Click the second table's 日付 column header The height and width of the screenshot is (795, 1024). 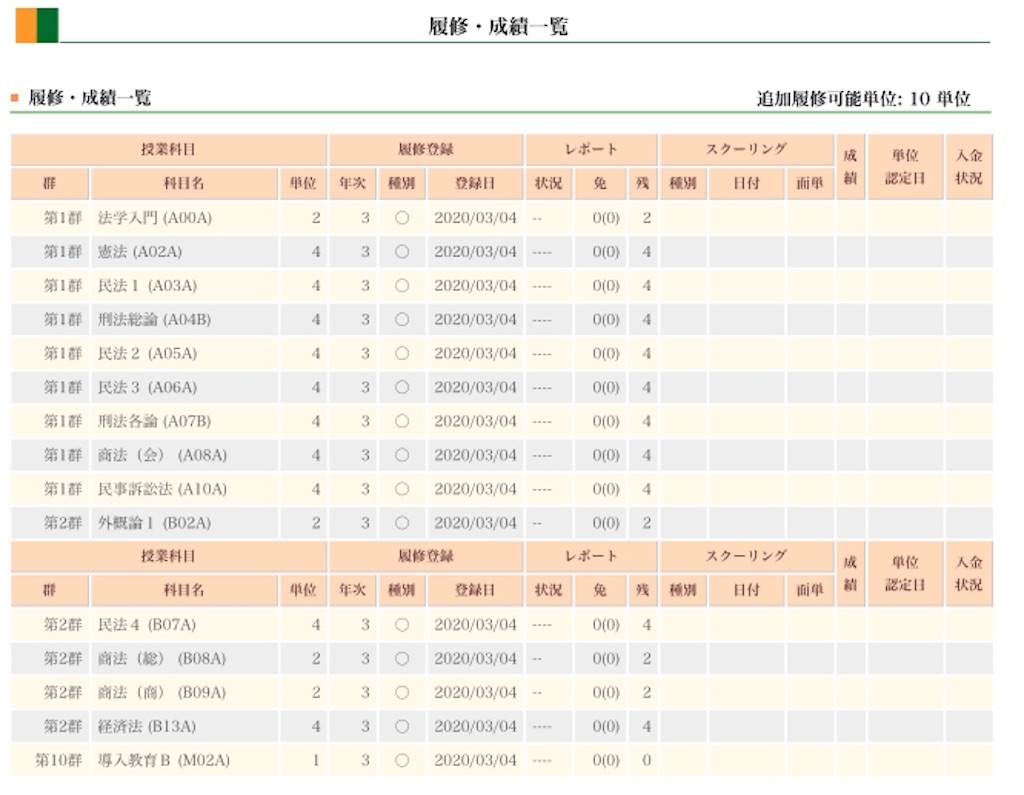click(746, 591)
